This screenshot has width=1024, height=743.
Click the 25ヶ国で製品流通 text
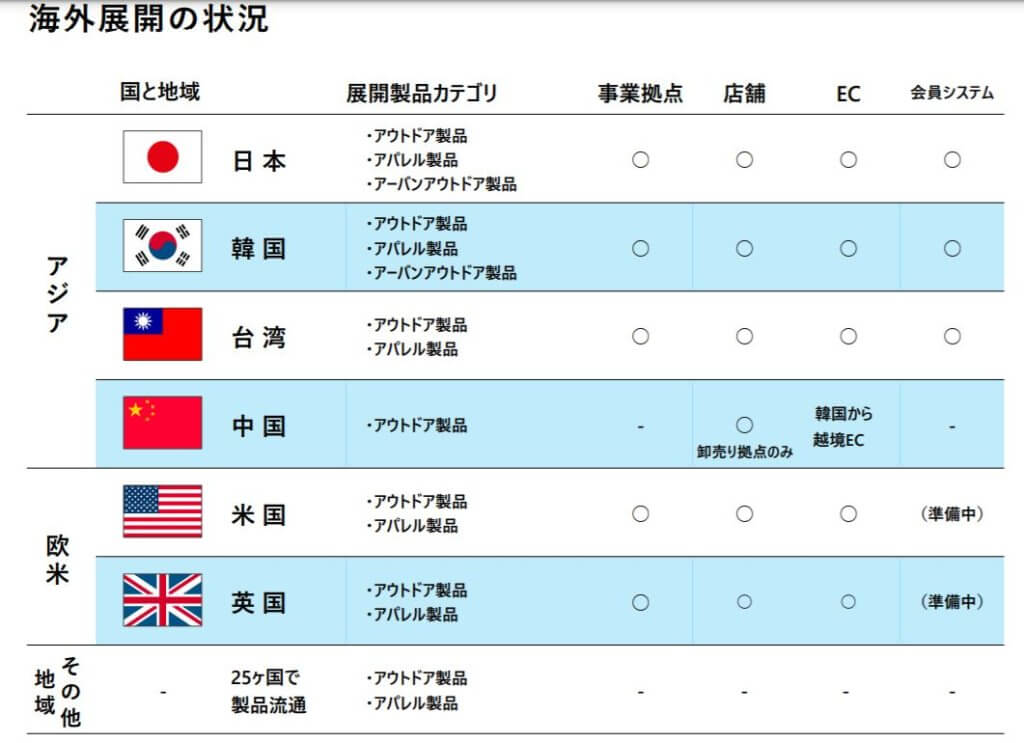pos(268,691)
